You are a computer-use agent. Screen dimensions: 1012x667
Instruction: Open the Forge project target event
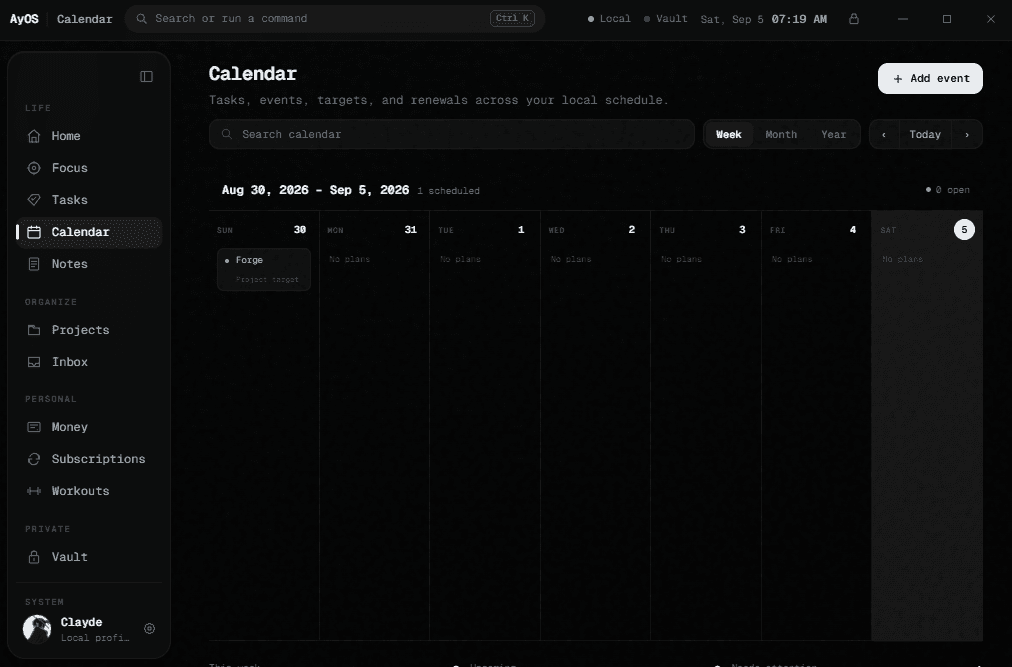click(x=264, y=269)
